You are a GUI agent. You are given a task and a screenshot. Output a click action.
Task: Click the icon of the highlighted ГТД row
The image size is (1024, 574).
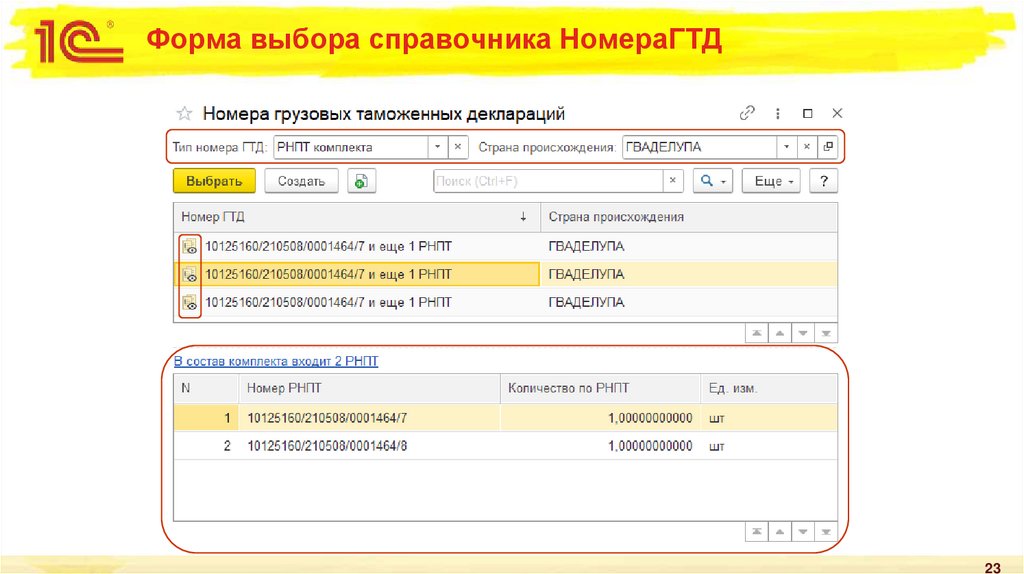click(x=189, y=274)
